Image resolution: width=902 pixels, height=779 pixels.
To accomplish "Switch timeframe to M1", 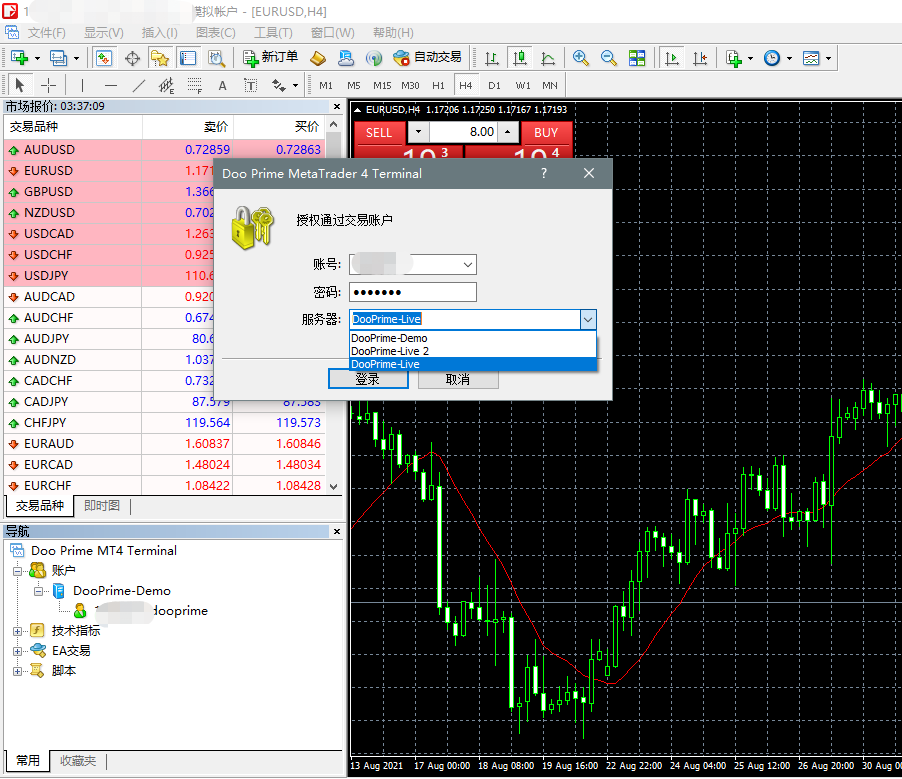I will (x=326, y=86).
